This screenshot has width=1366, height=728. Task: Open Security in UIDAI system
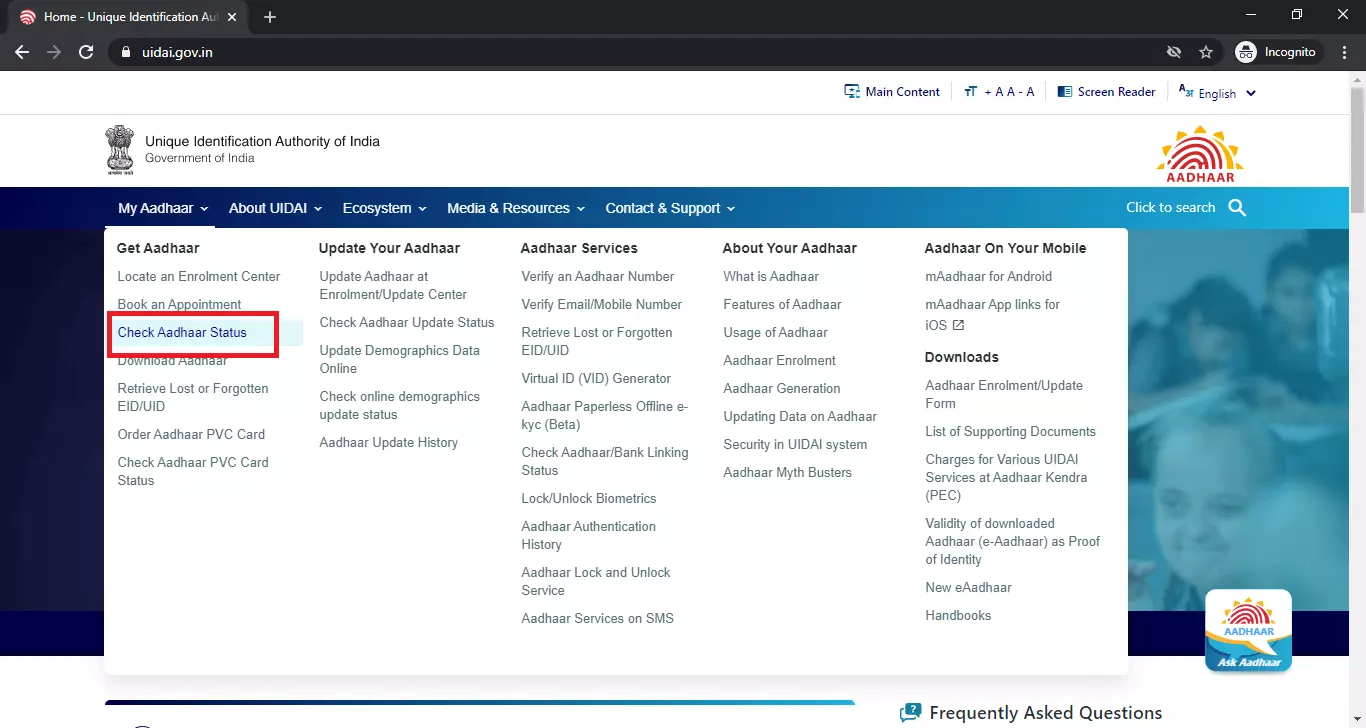pyautogui.click(x=795, y=444)
